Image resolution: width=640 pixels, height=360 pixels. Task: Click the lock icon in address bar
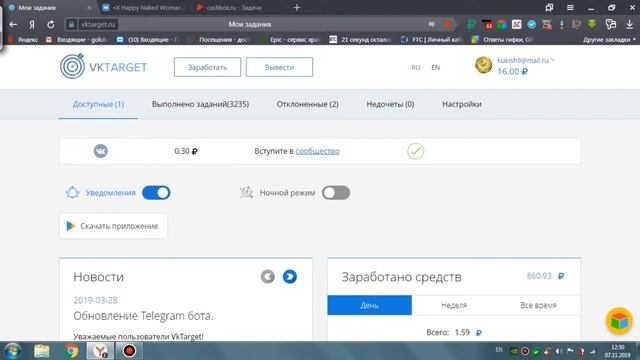pyautogui.click(x=71, y=24)
